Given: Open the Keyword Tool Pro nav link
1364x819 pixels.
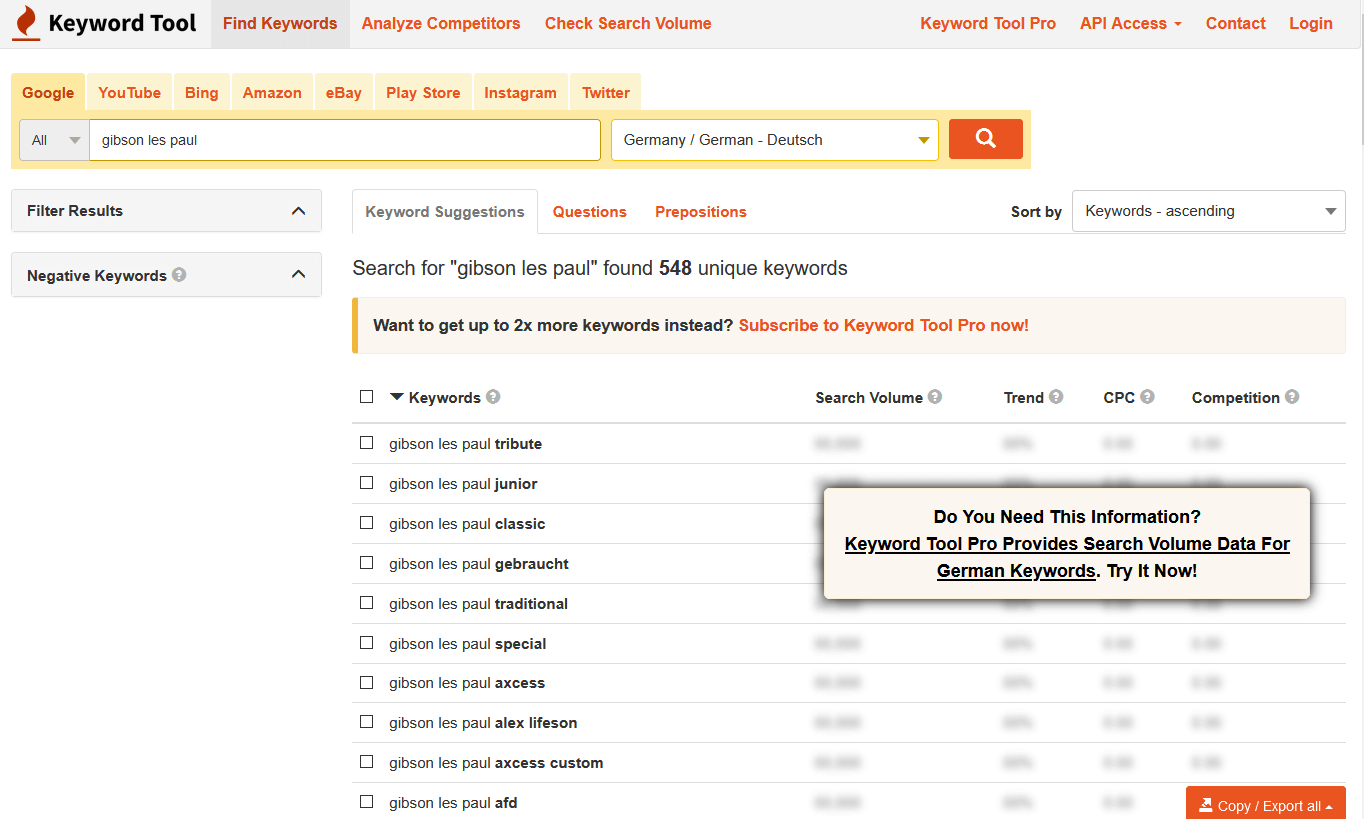Looking at the screenshot, I should (988, 23).
